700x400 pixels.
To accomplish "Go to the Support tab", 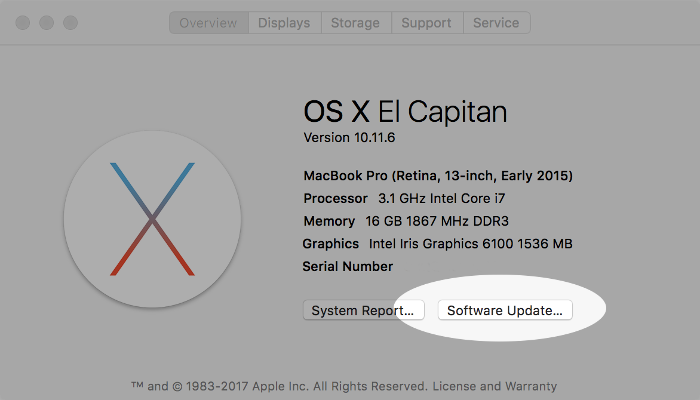I will 426,23.
